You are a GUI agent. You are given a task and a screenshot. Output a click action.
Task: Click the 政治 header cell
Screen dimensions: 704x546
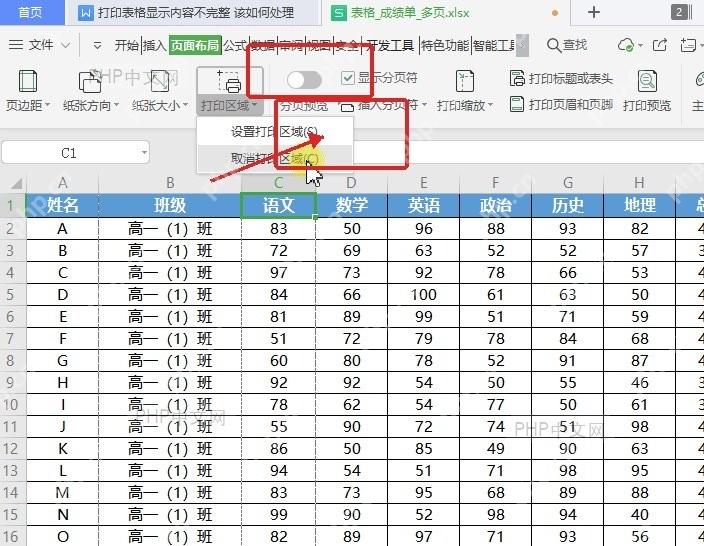pos(496,205)
